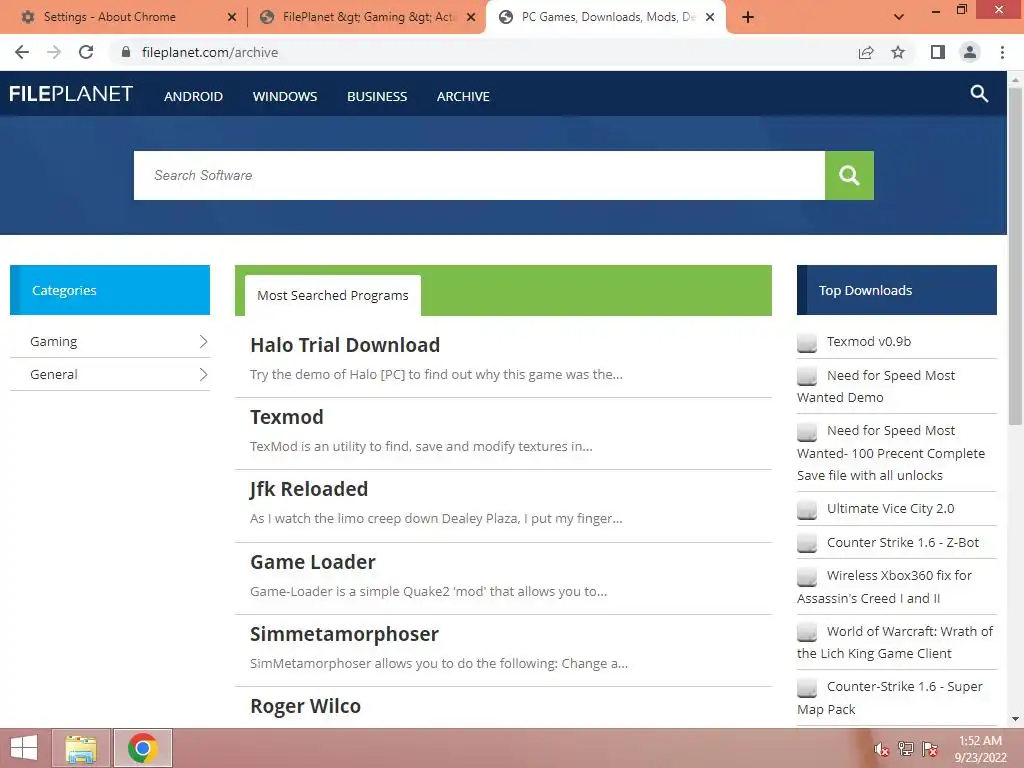
Task: Click the address bar URL
Action: (x=210, y=52)
